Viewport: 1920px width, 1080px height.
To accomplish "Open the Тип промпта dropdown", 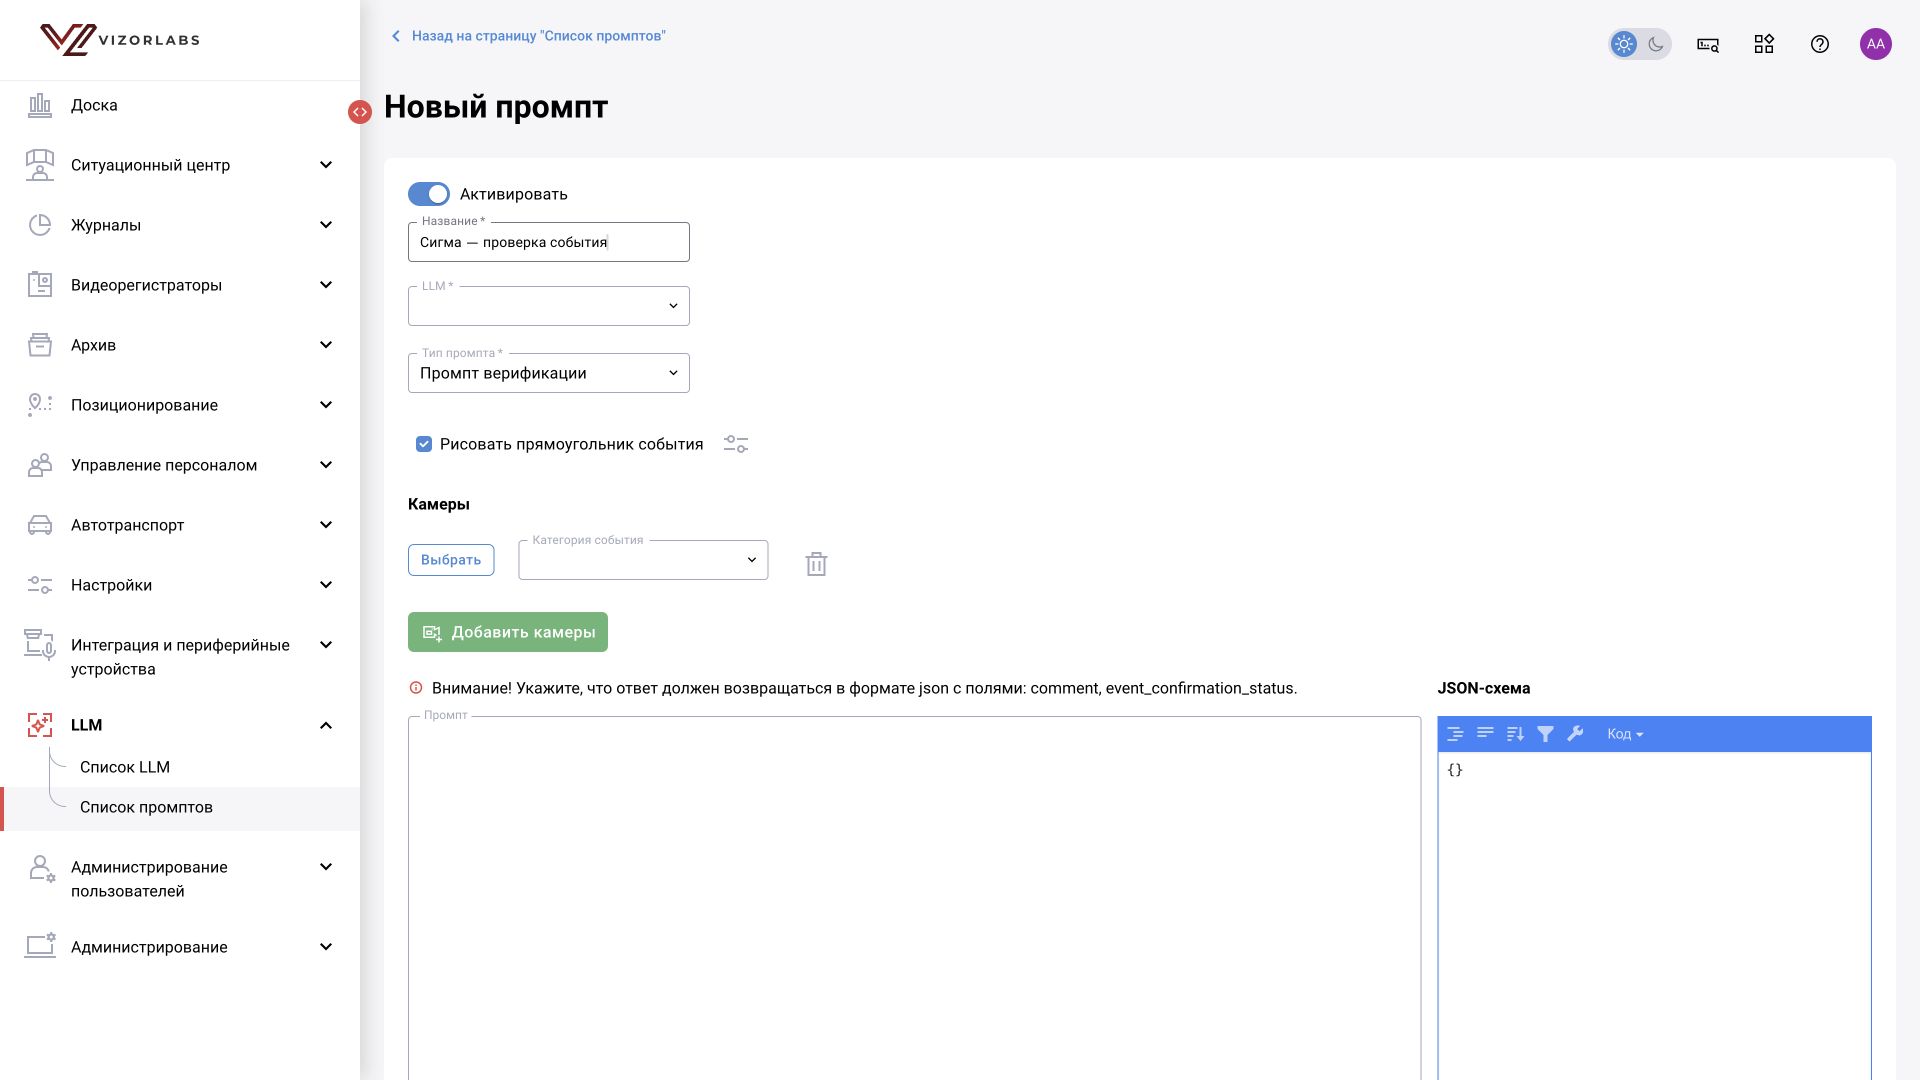I will pos(549,373).
